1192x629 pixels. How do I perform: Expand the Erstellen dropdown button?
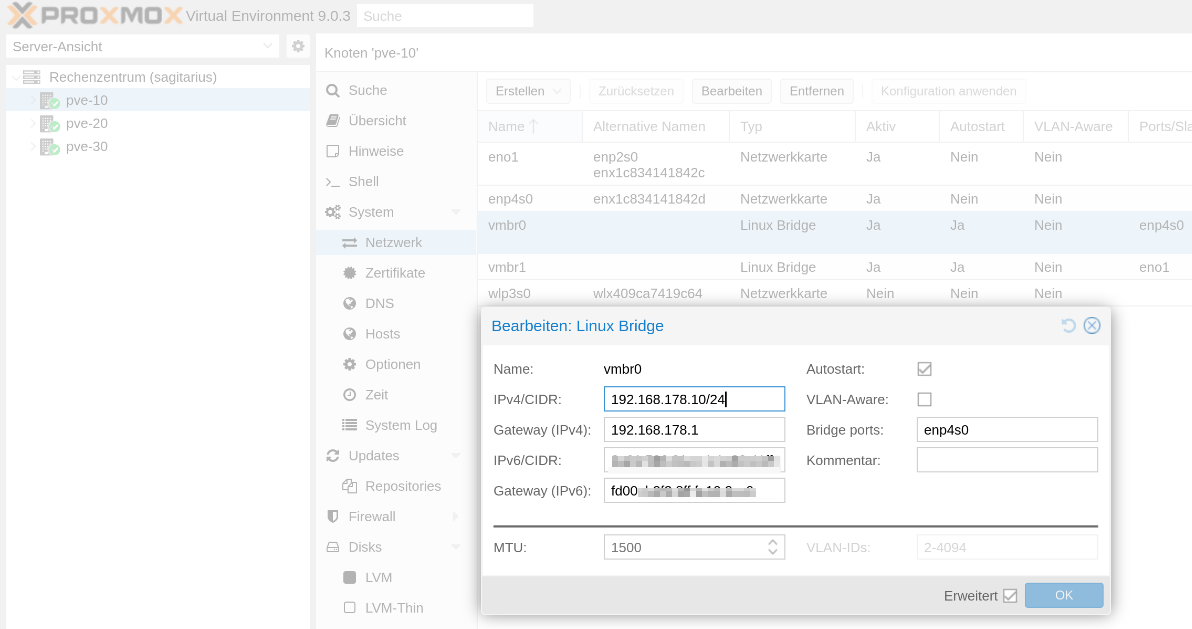pos(528,91)
